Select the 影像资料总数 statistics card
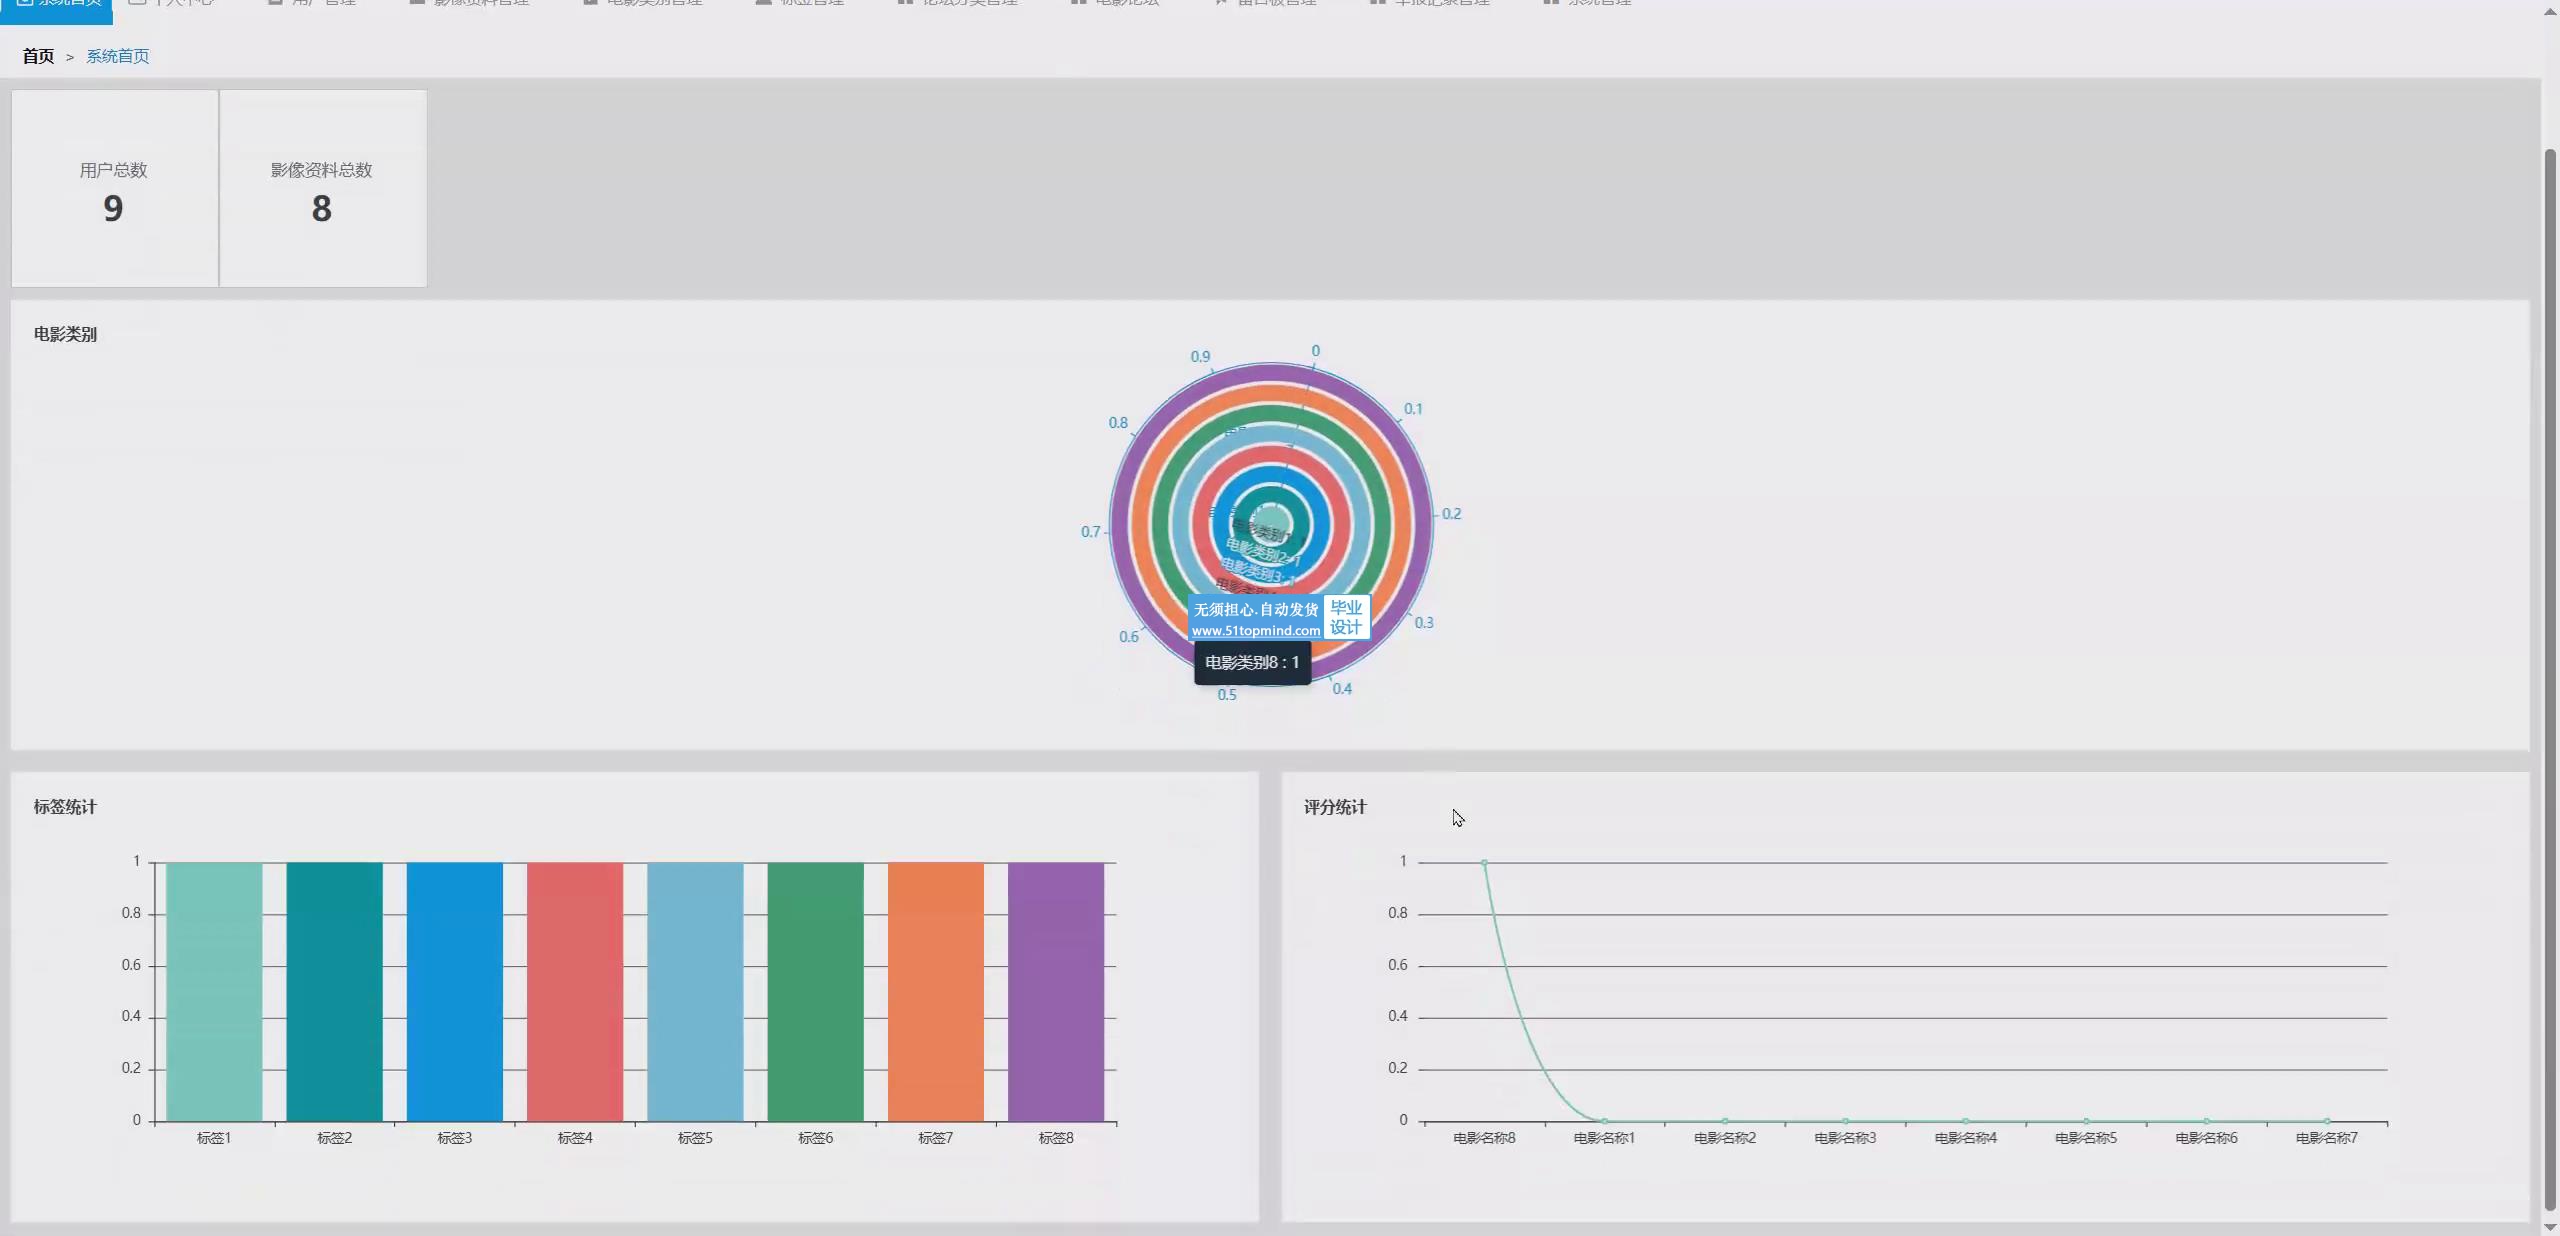 point(322,189)
